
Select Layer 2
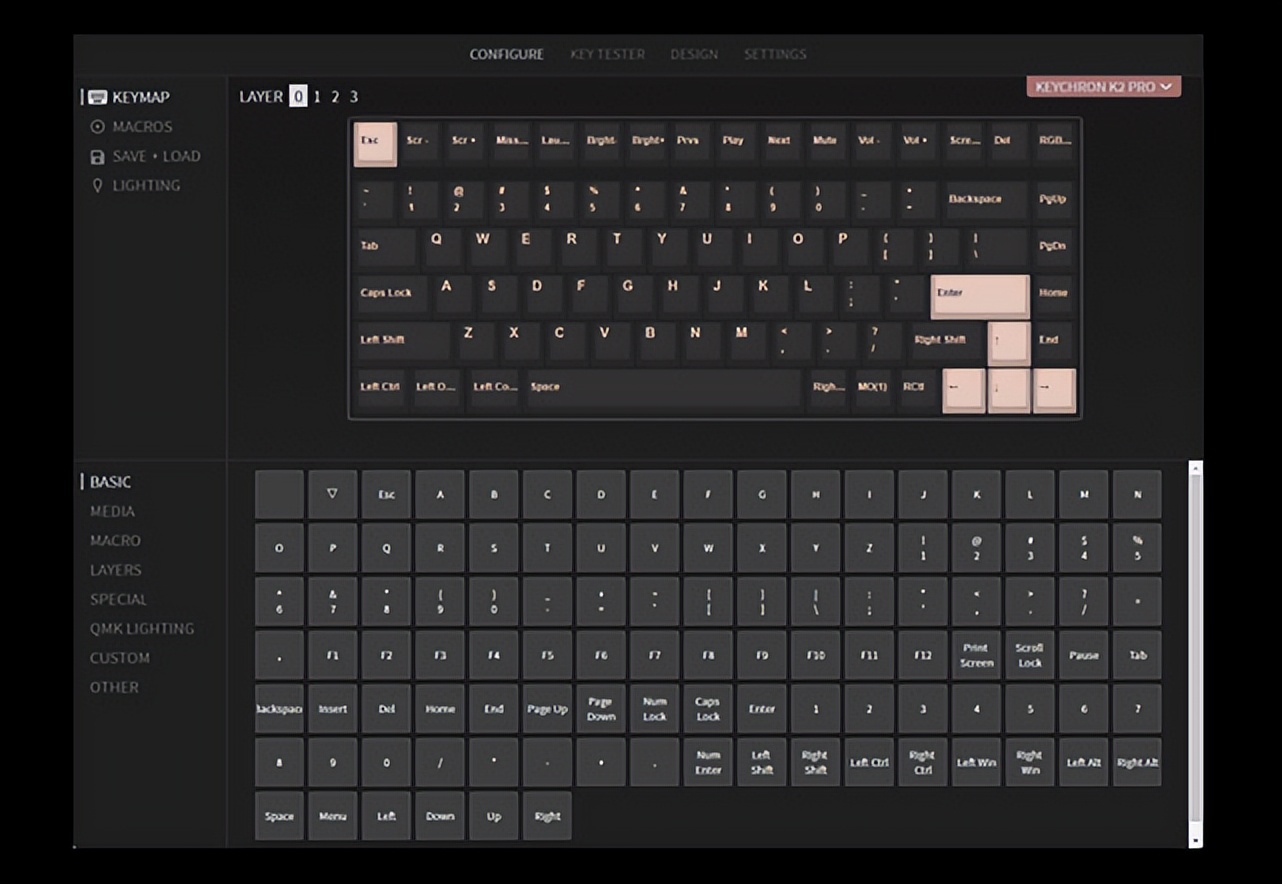pyautogui.click(x=334, y=96)
